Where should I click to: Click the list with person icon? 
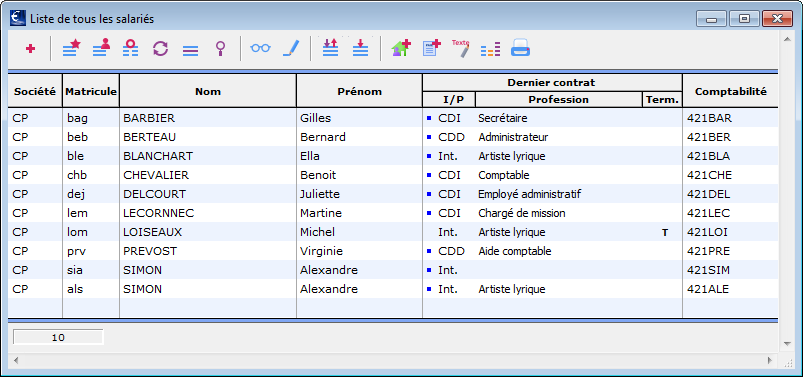pos(101,49)
